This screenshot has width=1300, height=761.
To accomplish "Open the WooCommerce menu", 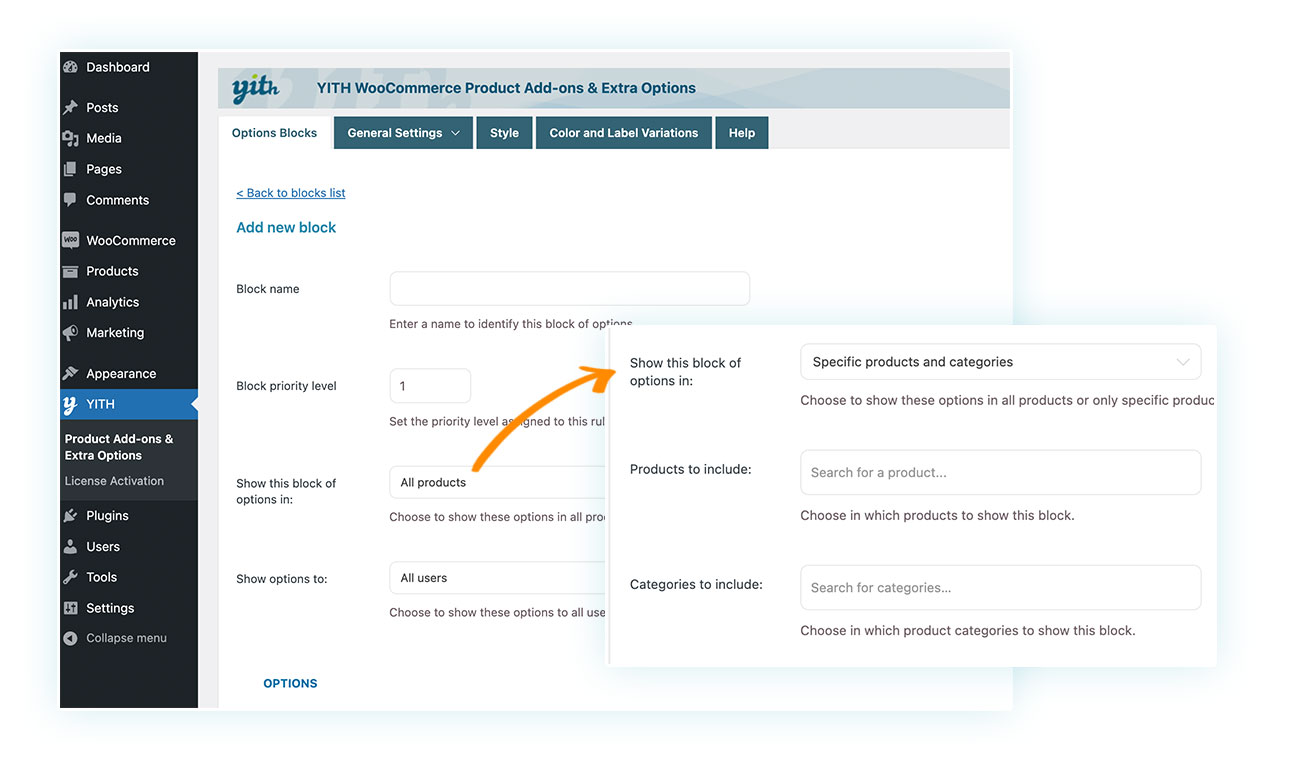I will point(129,240).
